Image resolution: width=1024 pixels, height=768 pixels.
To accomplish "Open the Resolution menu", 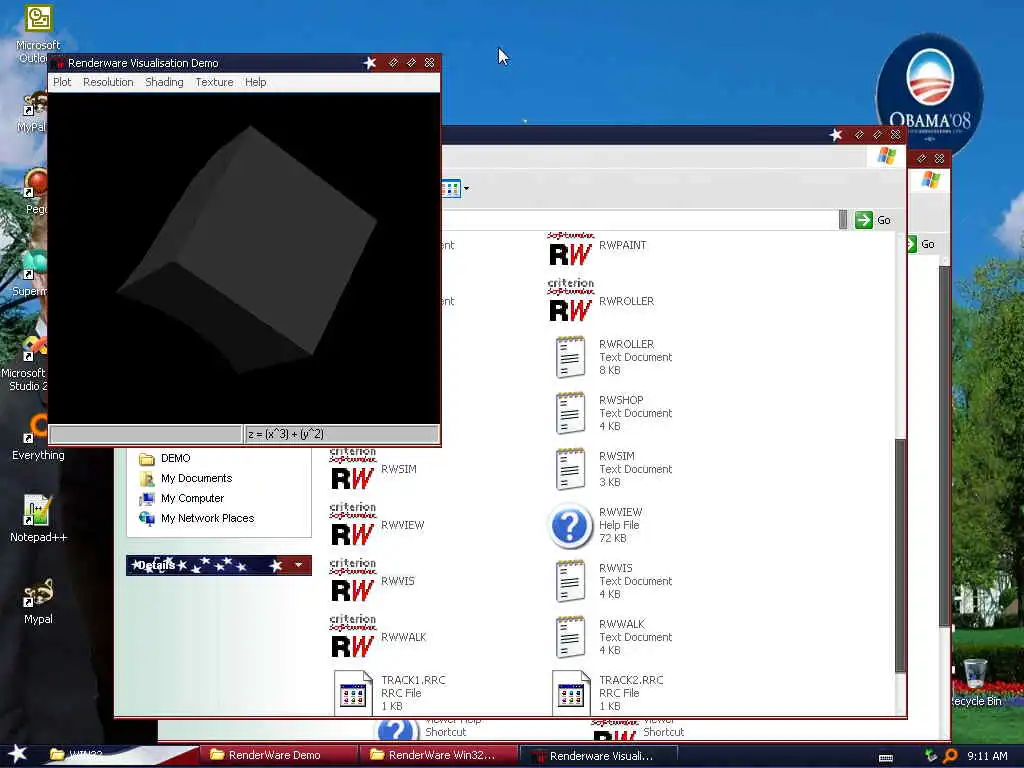I will tap(108, 82).
